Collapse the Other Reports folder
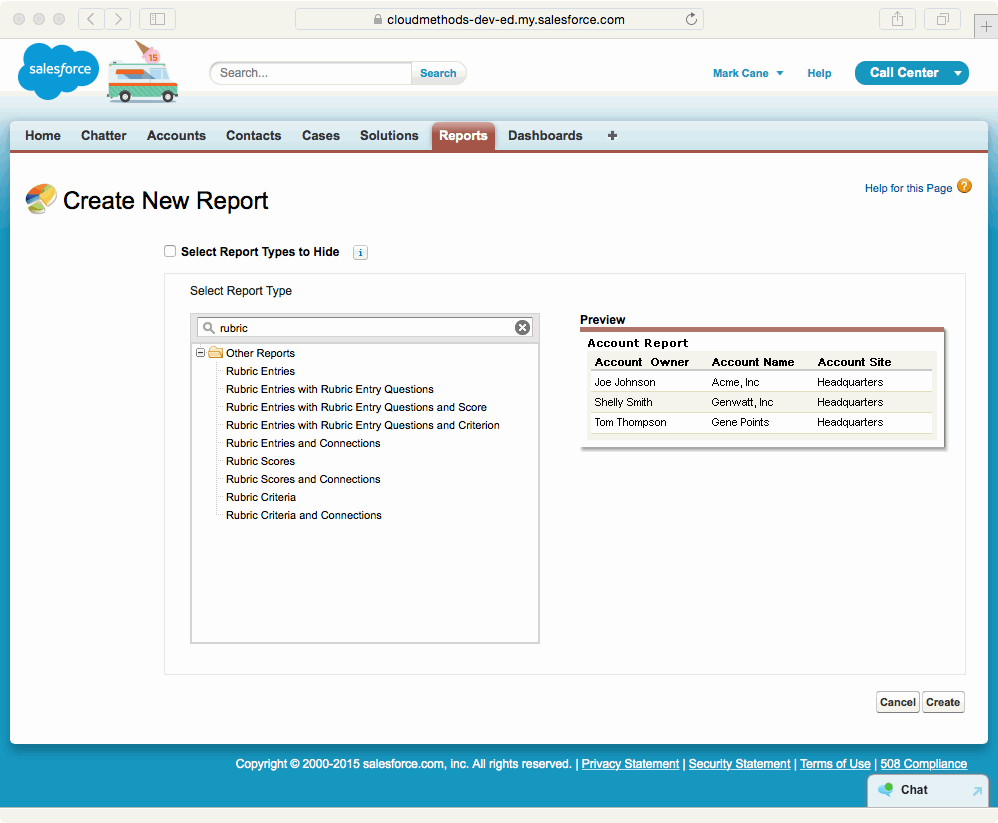The width and height of the screenshot is (998, 823). point(200,353)
